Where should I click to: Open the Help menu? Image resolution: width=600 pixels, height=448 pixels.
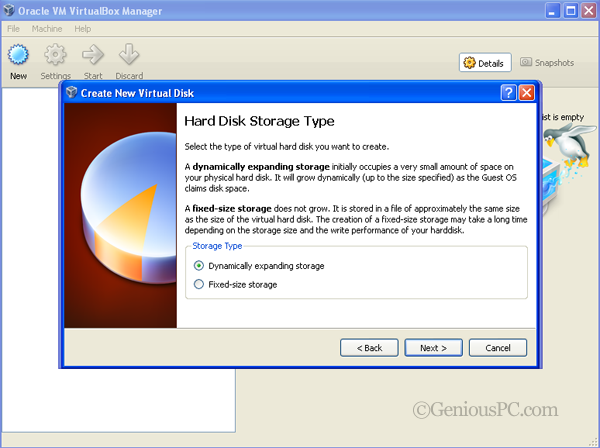(x=83, y=29)
